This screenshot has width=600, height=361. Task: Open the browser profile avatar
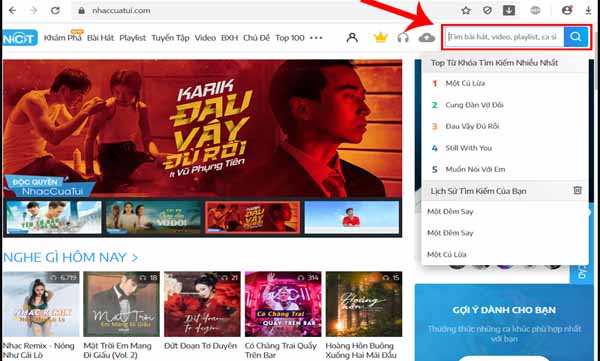[x=567, y=10]
